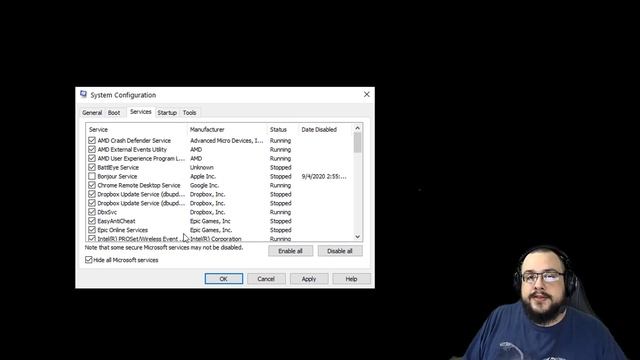Uncheck the DbxSvc checkbox

pos(92,212)
